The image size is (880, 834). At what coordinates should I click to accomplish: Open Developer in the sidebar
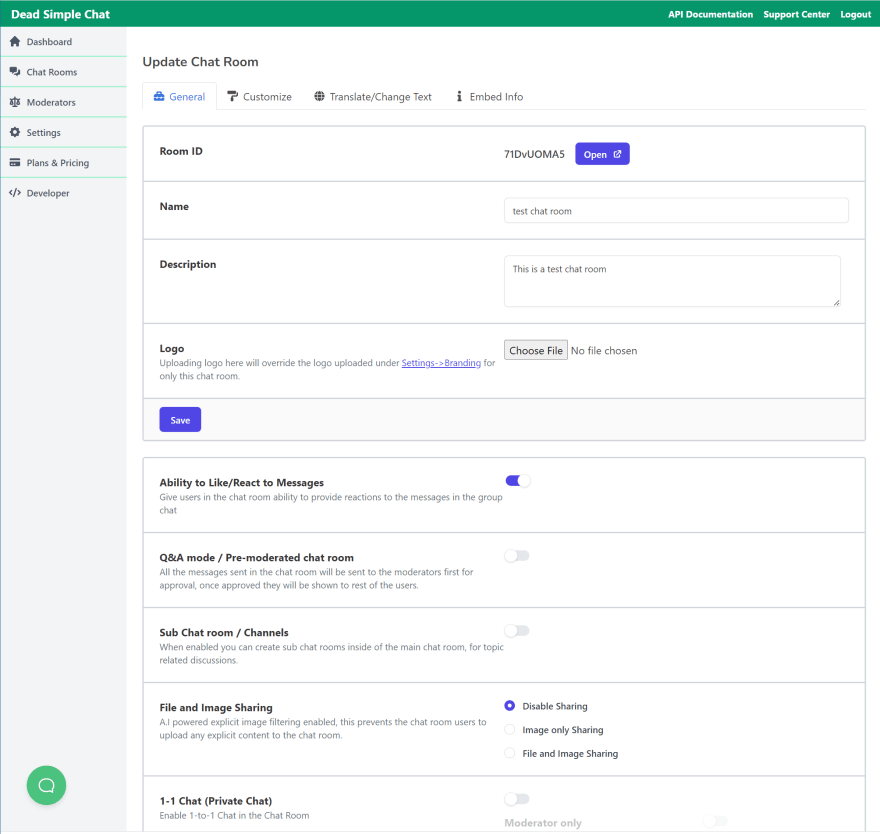point(63,193)
